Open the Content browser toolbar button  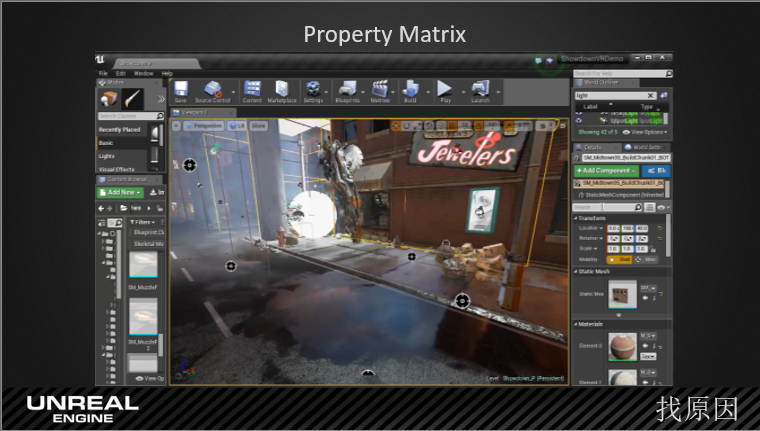tap(252, 91)
